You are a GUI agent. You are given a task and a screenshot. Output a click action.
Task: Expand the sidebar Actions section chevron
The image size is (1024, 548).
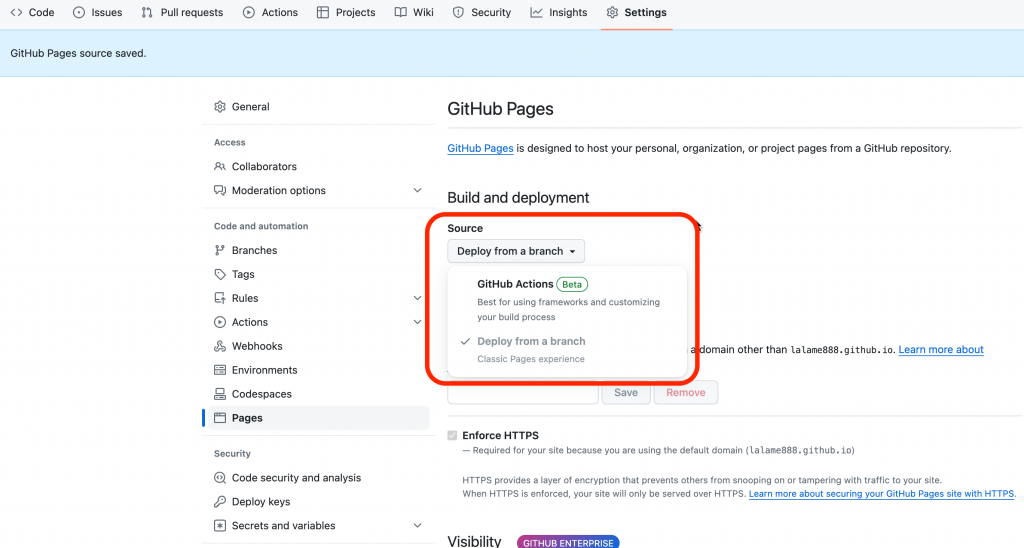[x=417, y=322]
